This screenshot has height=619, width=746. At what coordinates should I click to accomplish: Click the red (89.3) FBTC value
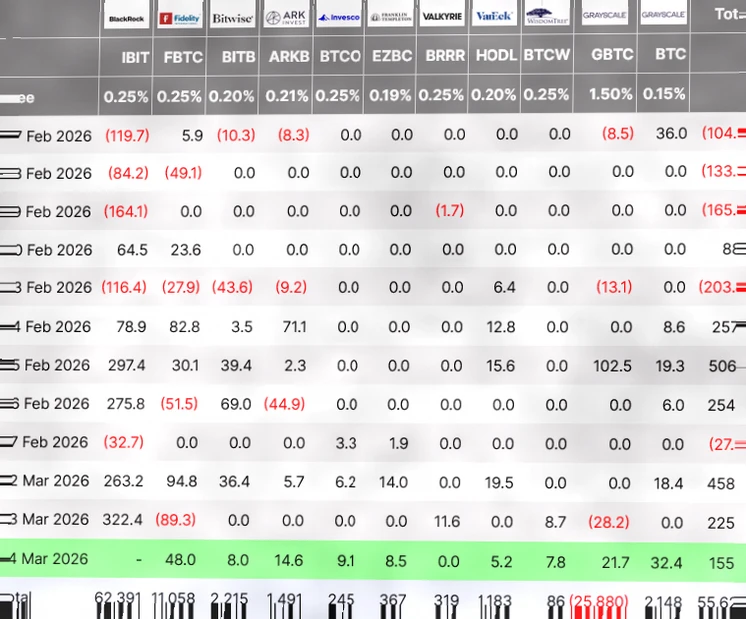tap(176, 520)
